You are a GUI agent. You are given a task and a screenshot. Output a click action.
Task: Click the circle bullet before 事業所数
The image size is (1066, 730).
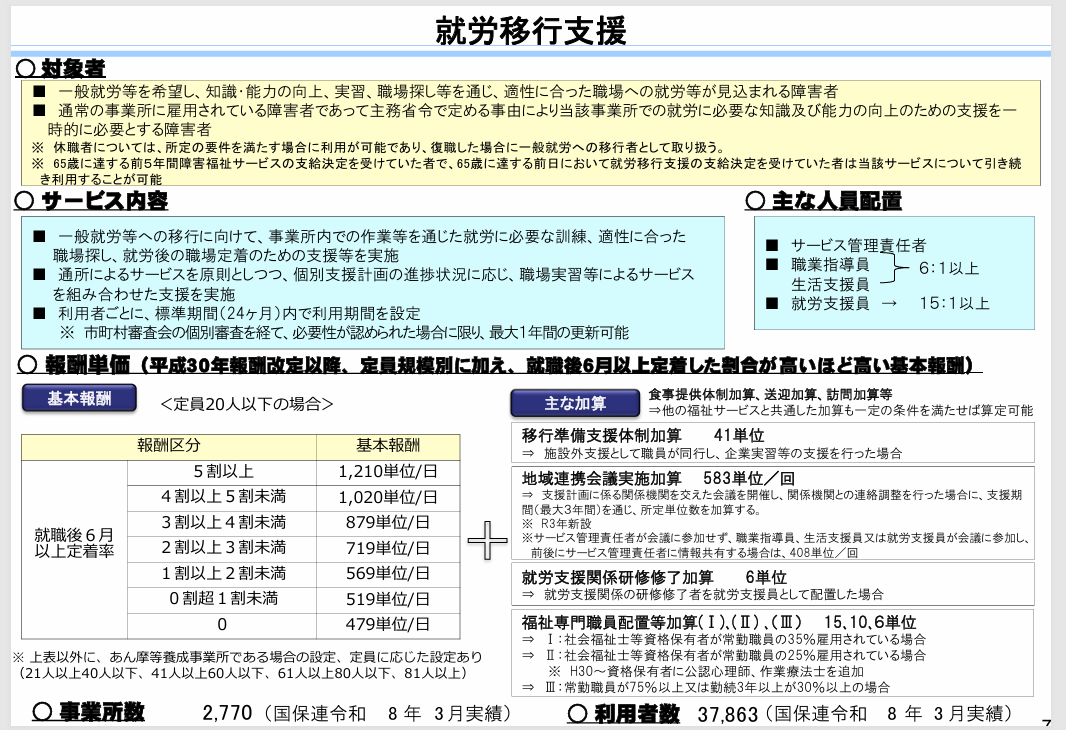pos(42,712)
